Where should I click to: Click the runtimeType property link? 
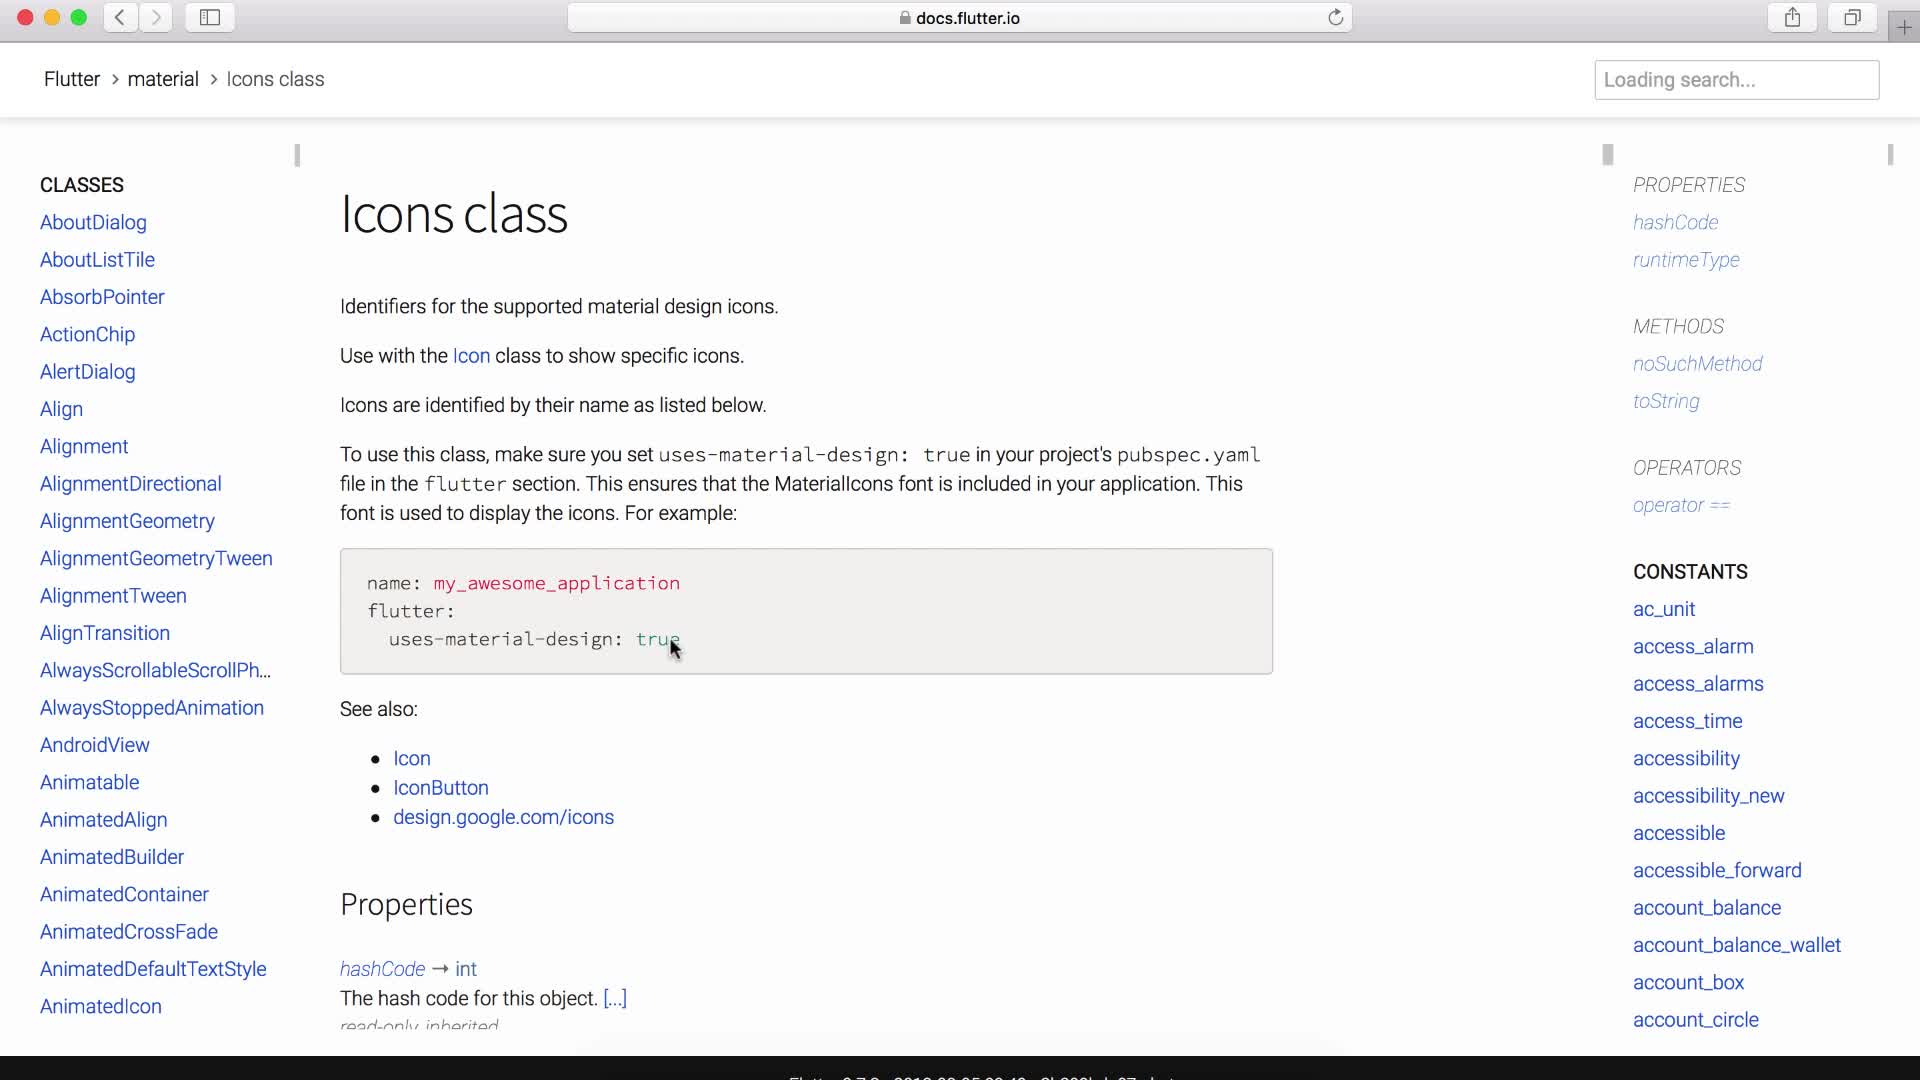pos(1685,260)
